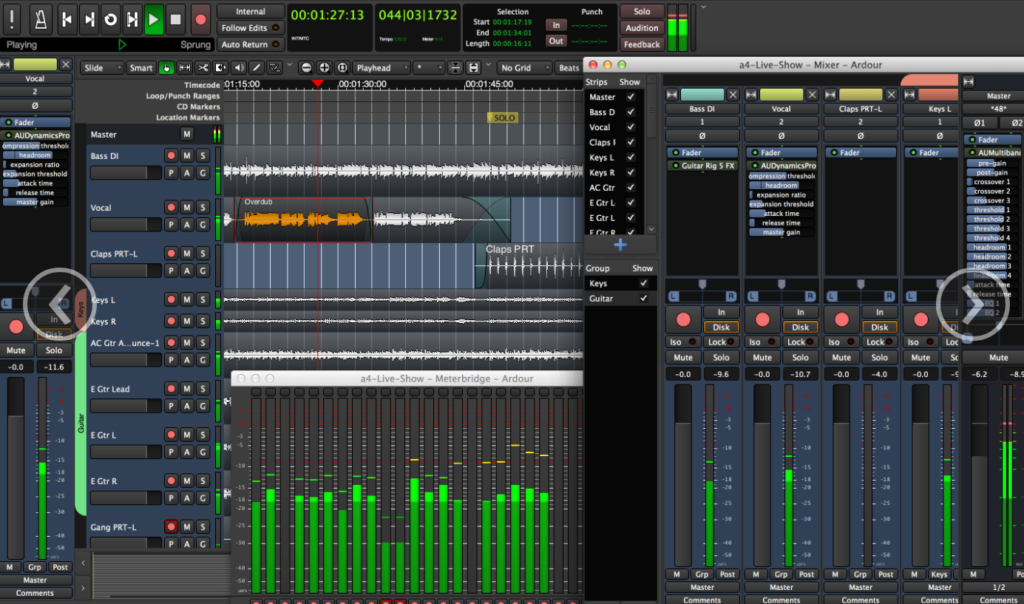This screenshot has width=1024, height=604.
Task: Uncheck the Vocal strip Show checkbox
Action: point(630,127)
